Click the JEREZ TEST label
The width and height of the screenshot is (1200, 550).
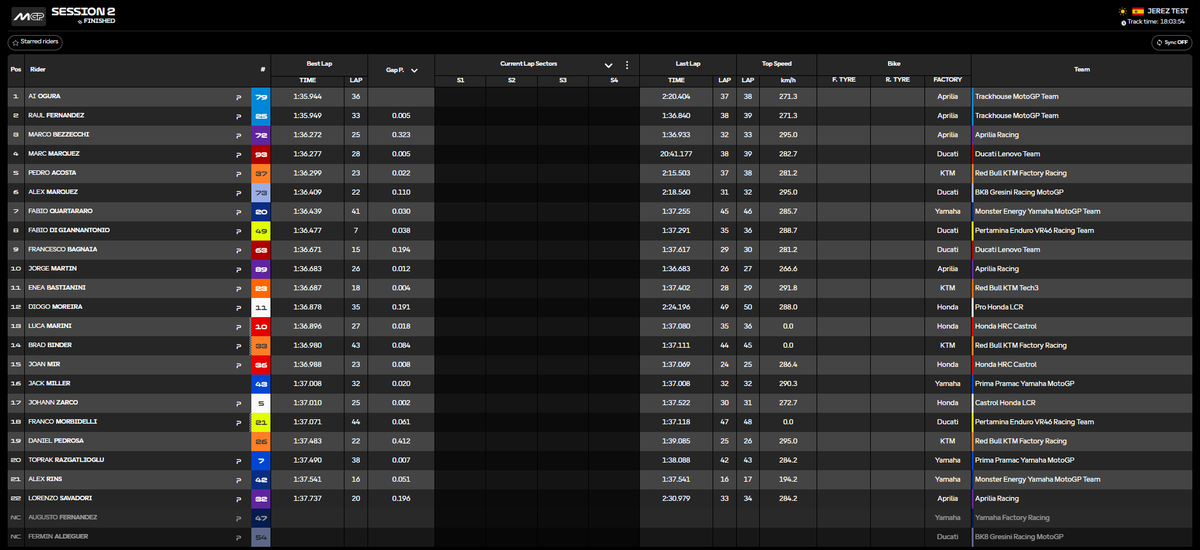click(1169, 11)
